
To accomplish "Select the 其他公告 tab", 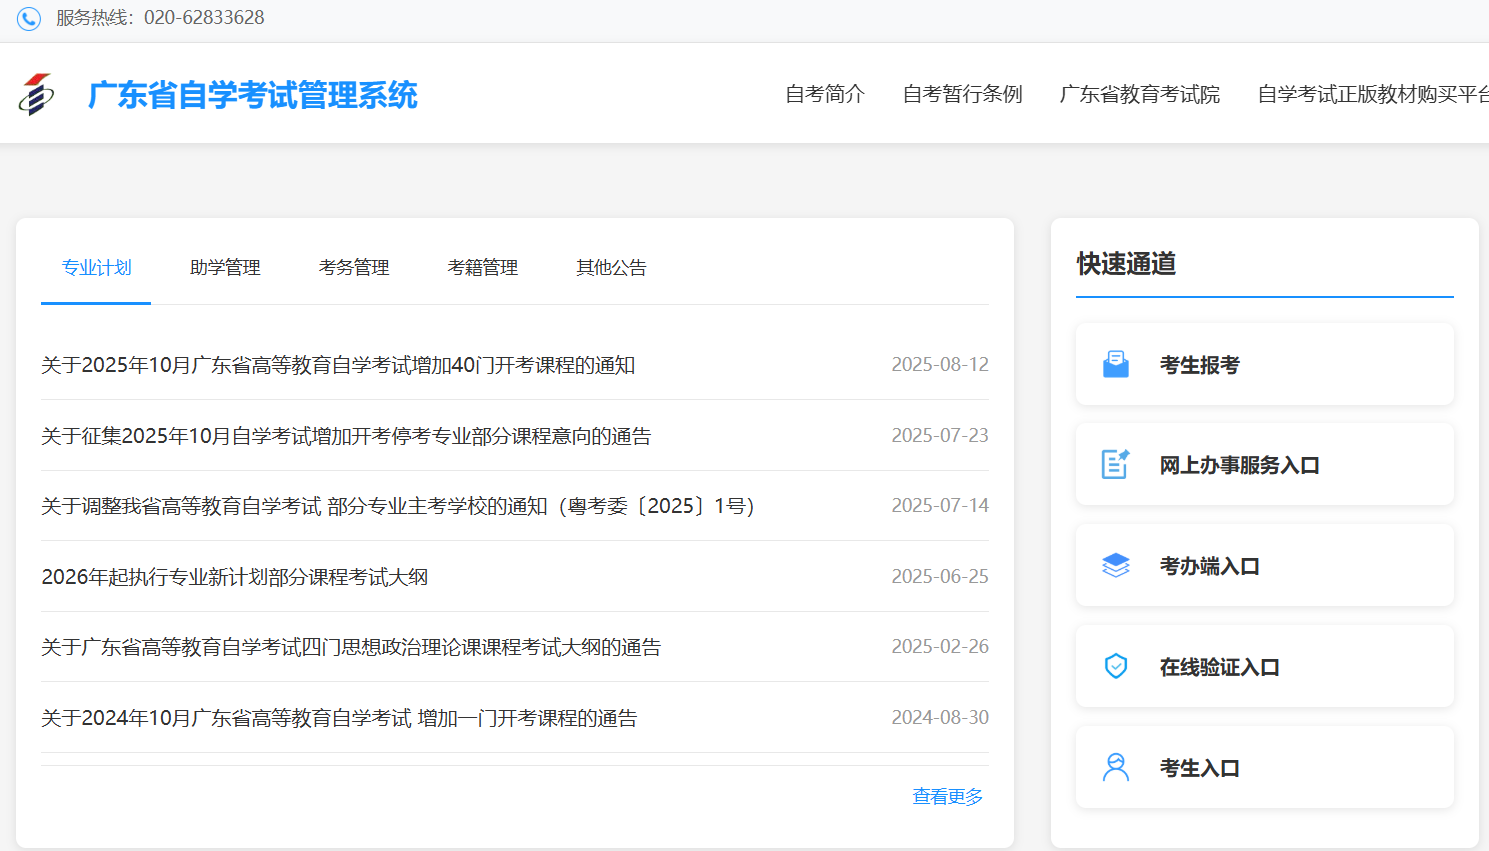I will (611, 267).
